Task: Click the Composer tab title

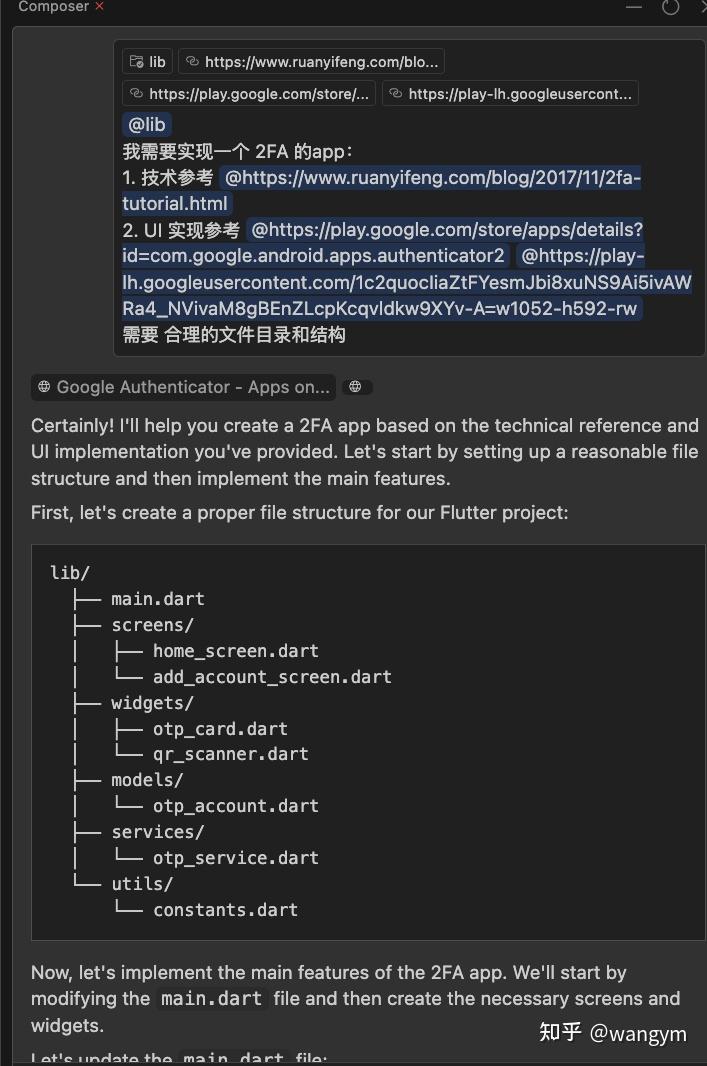Action: tap(54, 6)
